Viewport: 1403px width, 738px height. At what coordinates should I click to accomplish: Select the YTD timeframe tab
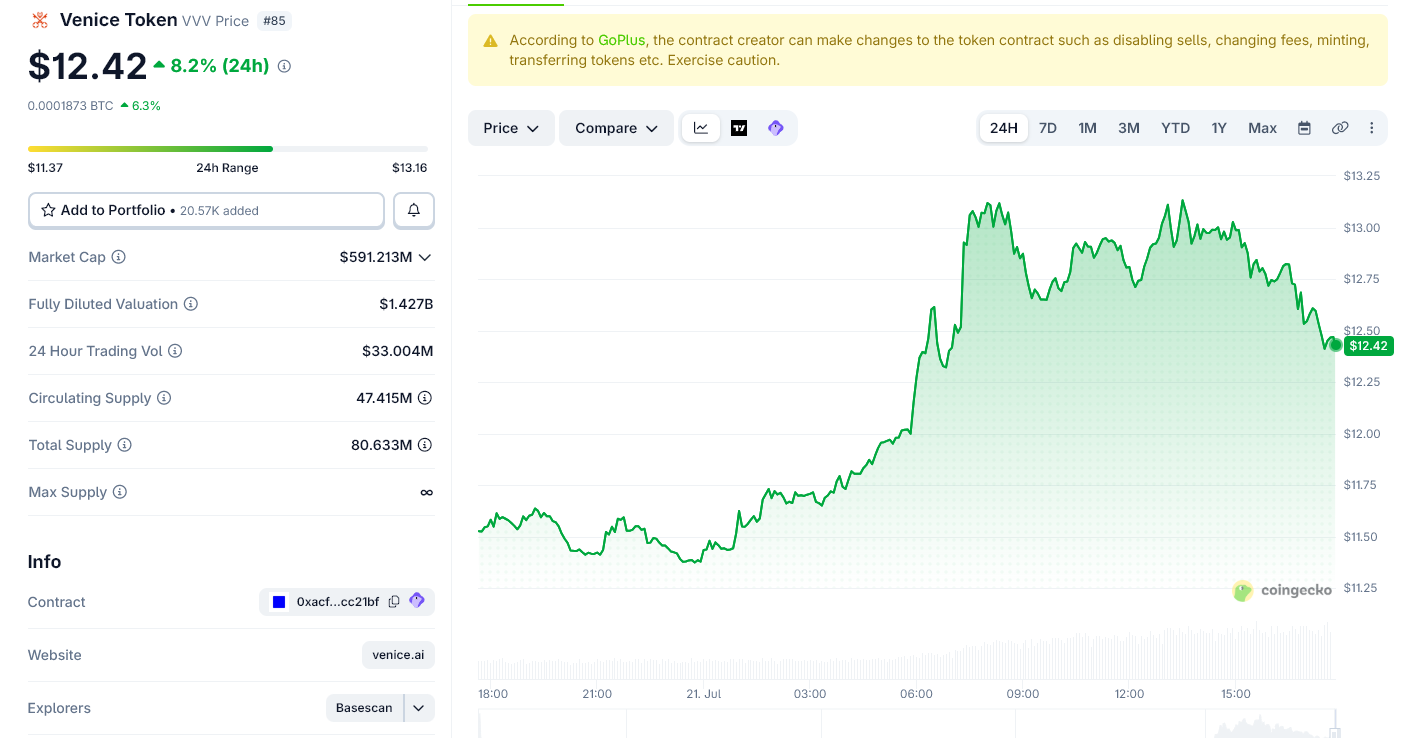[x=1176, y=128]
